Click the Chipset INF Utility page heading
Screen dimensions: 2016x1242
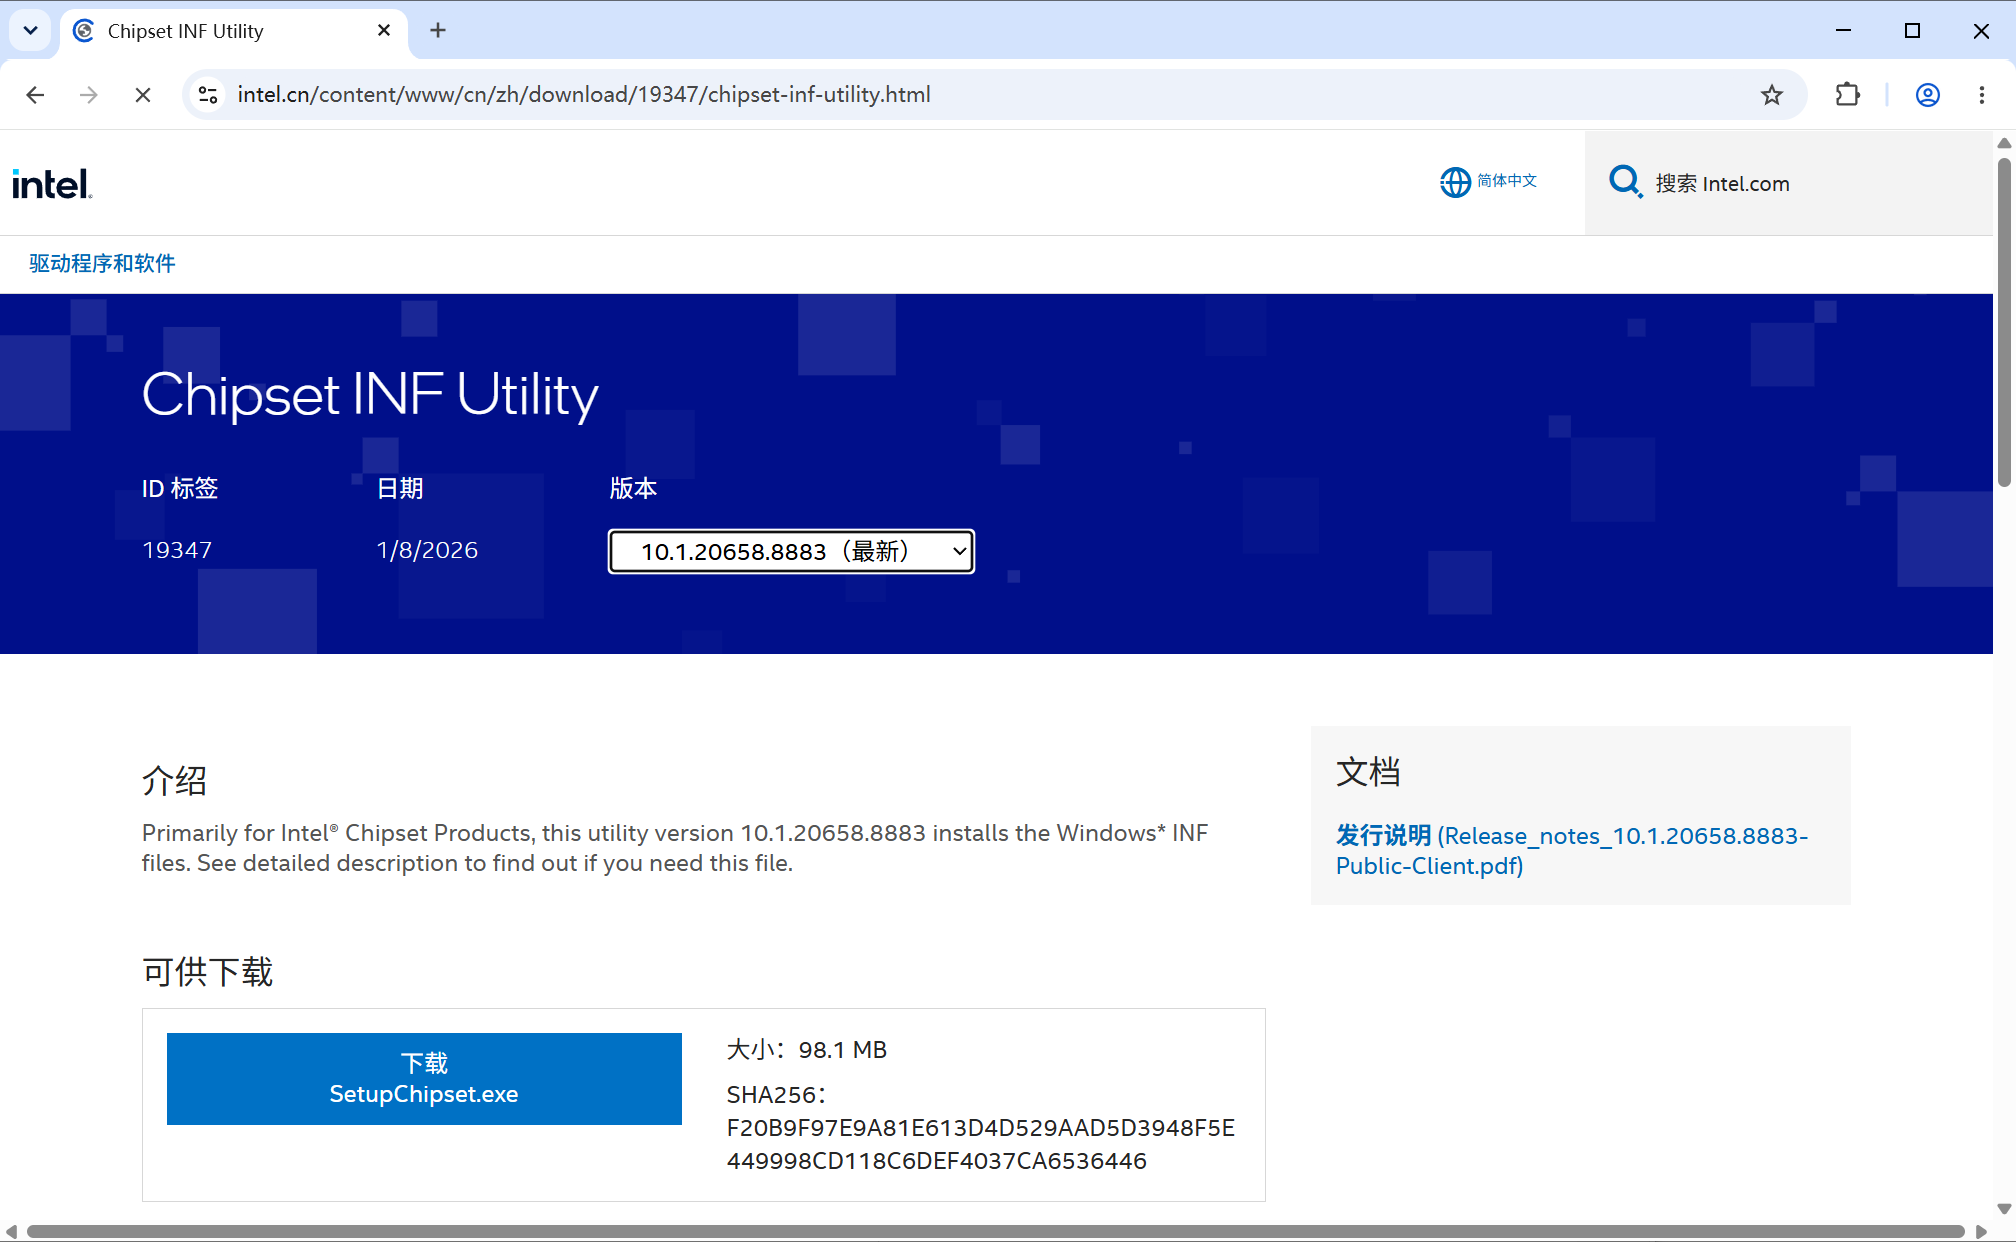370,395
